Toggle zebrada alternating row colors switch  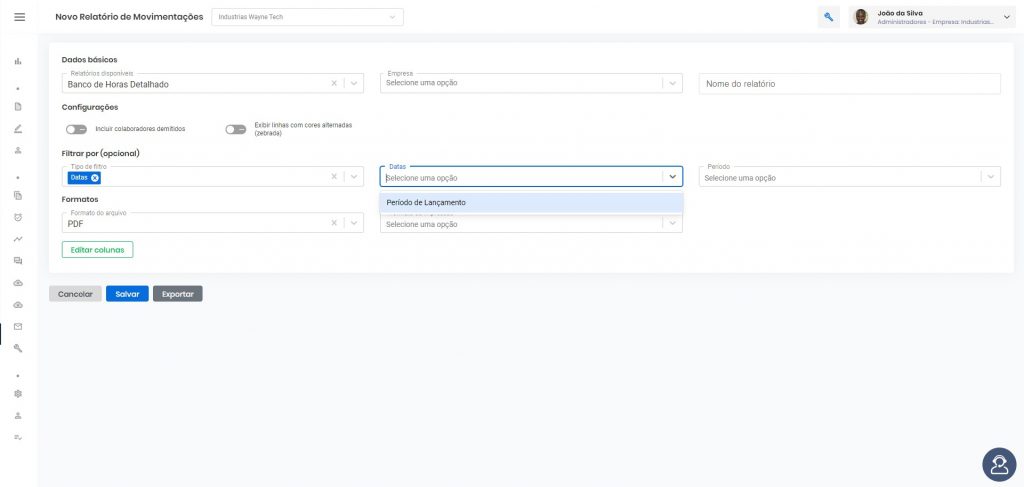click(x=236, y=129)
